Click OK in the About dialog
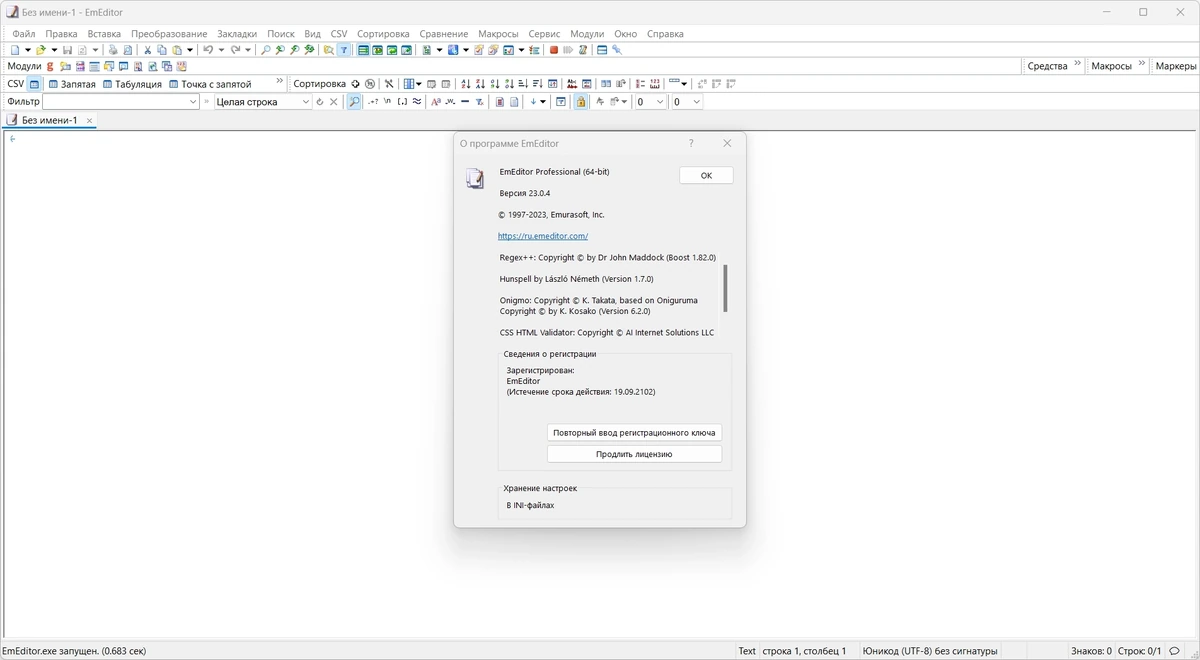This screenshot has height=660, width=1200. 706,175
